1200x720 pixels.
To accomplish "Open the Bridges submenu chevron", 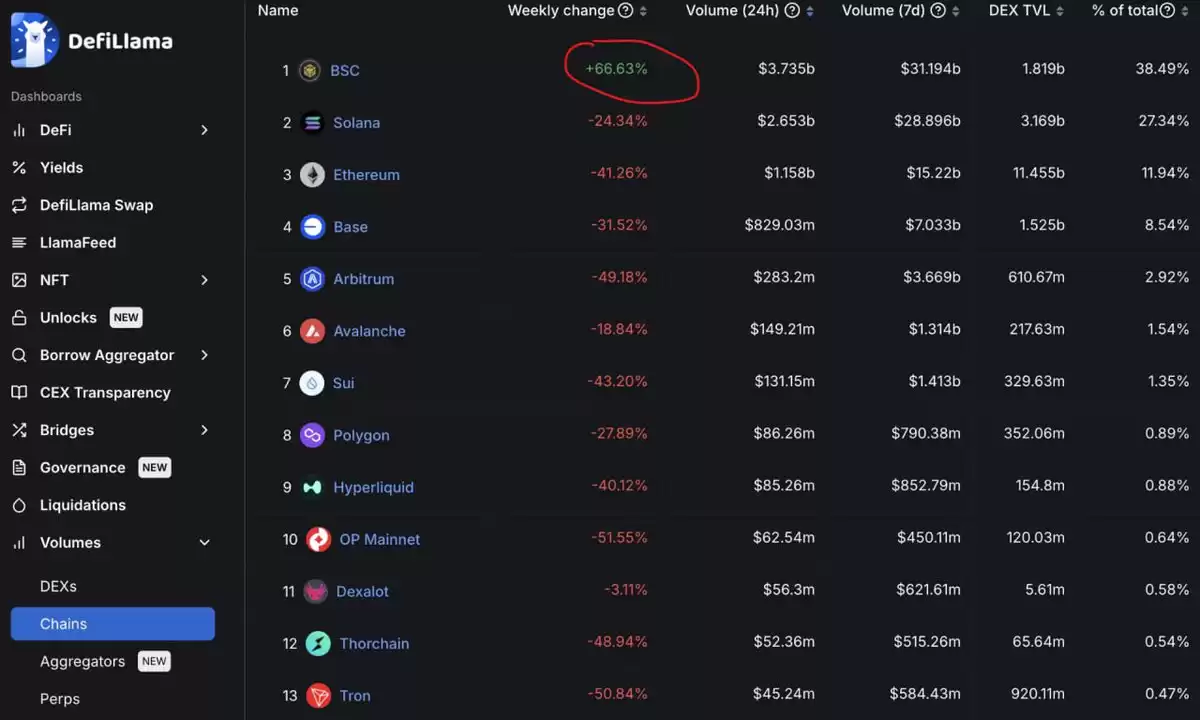I will 204,430.
